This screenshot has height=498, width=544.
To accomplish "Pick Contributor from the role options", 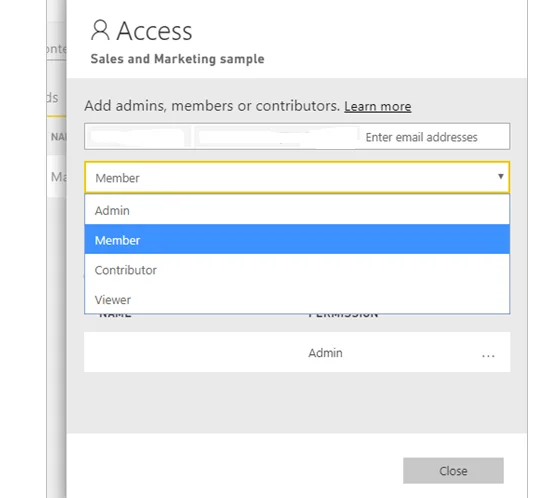I will pos(297,269).
